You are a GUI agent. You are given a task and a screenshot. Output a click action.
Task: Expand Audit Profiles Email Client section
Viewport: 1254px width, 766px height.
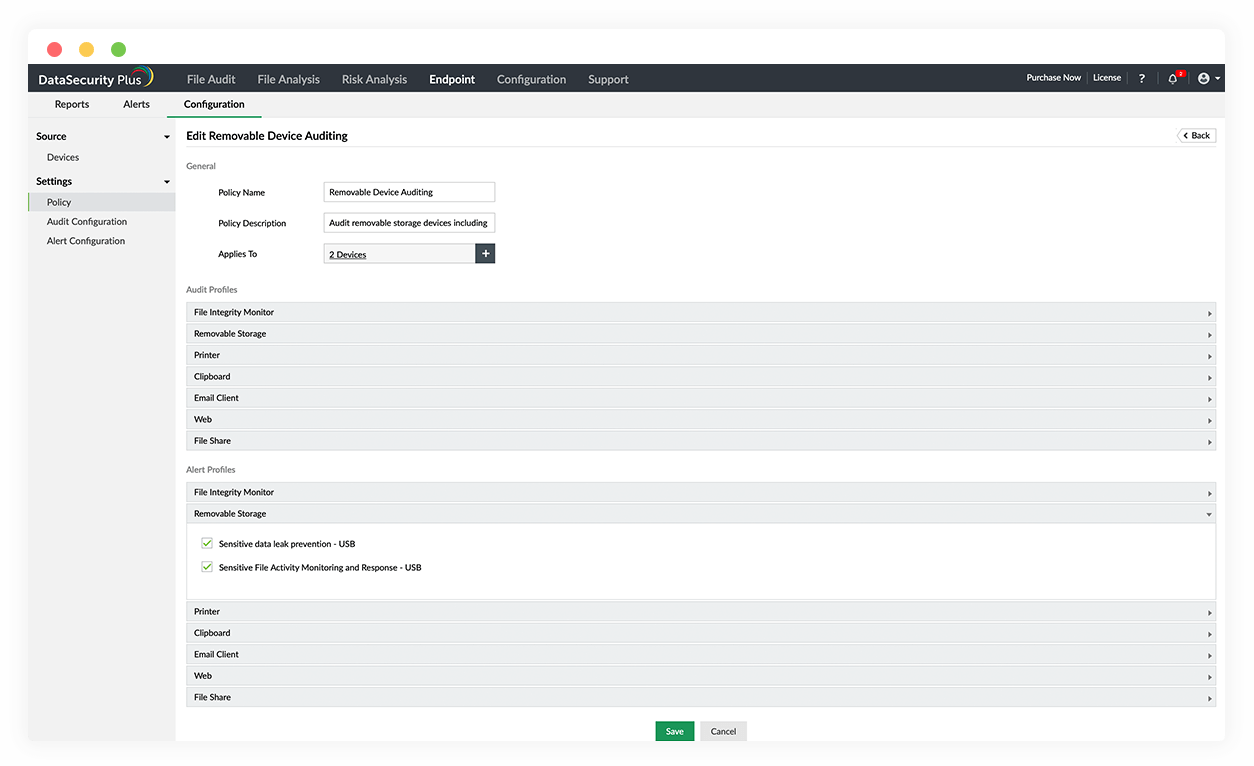click(x=701, y=398)
